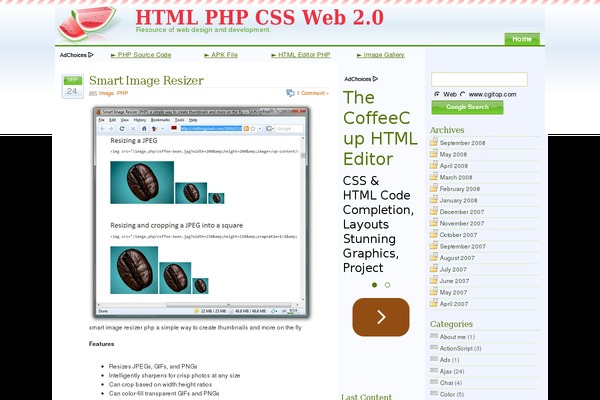Click folder icon beside February 2008

[434, 188]
